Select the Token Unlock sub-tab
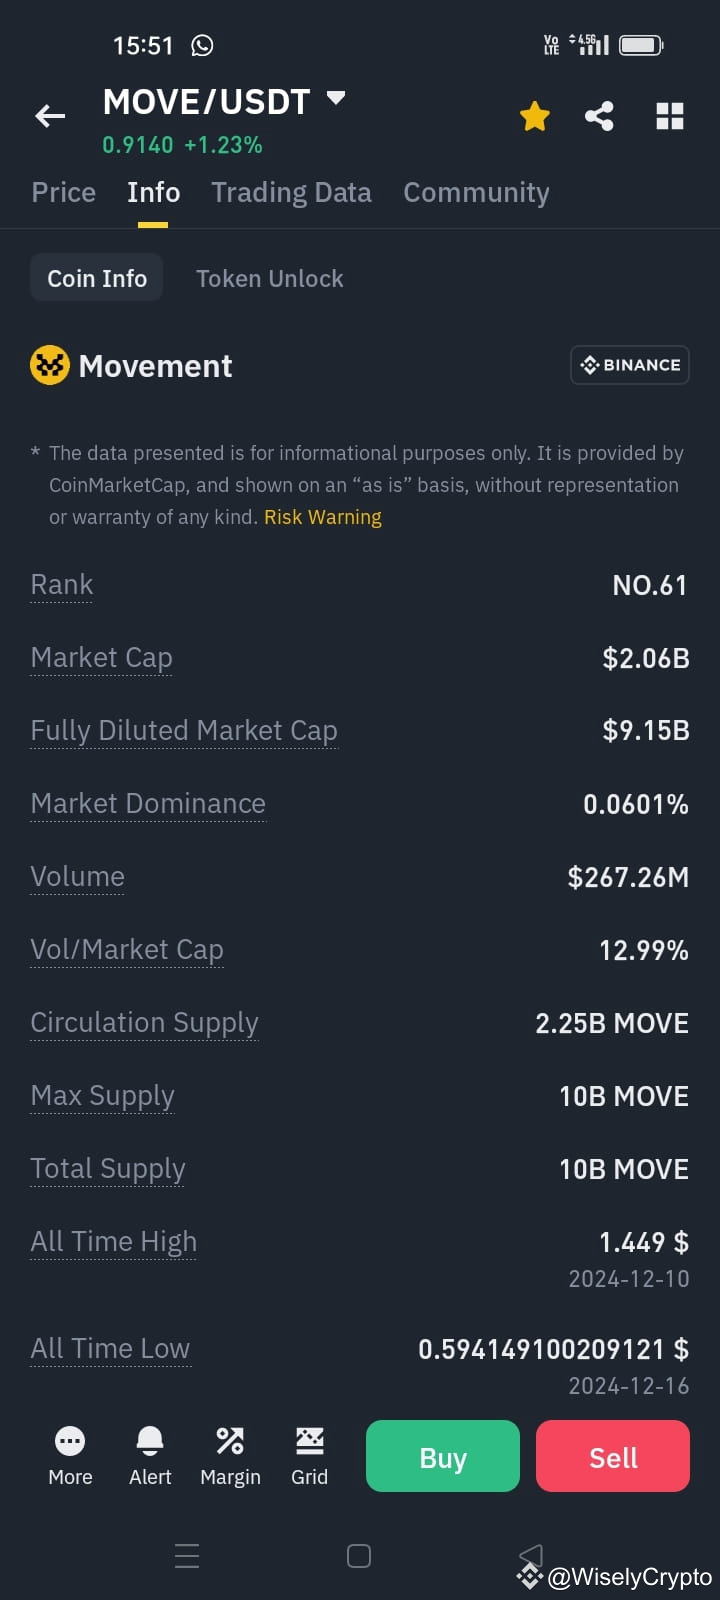Viewport: 720px width, 1600px height. [269, 279]
